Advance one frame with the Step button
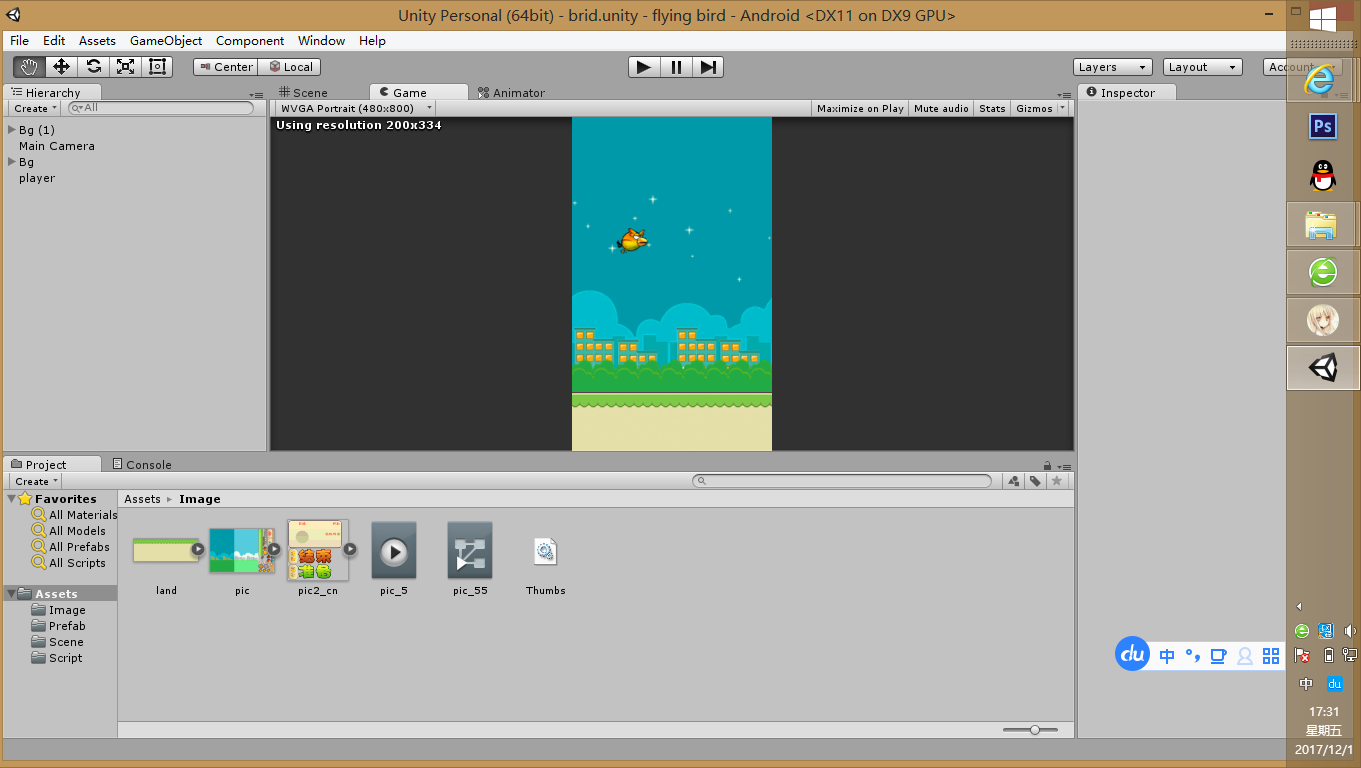Viewport: 1361px width, 768px height. coord(708,67)
